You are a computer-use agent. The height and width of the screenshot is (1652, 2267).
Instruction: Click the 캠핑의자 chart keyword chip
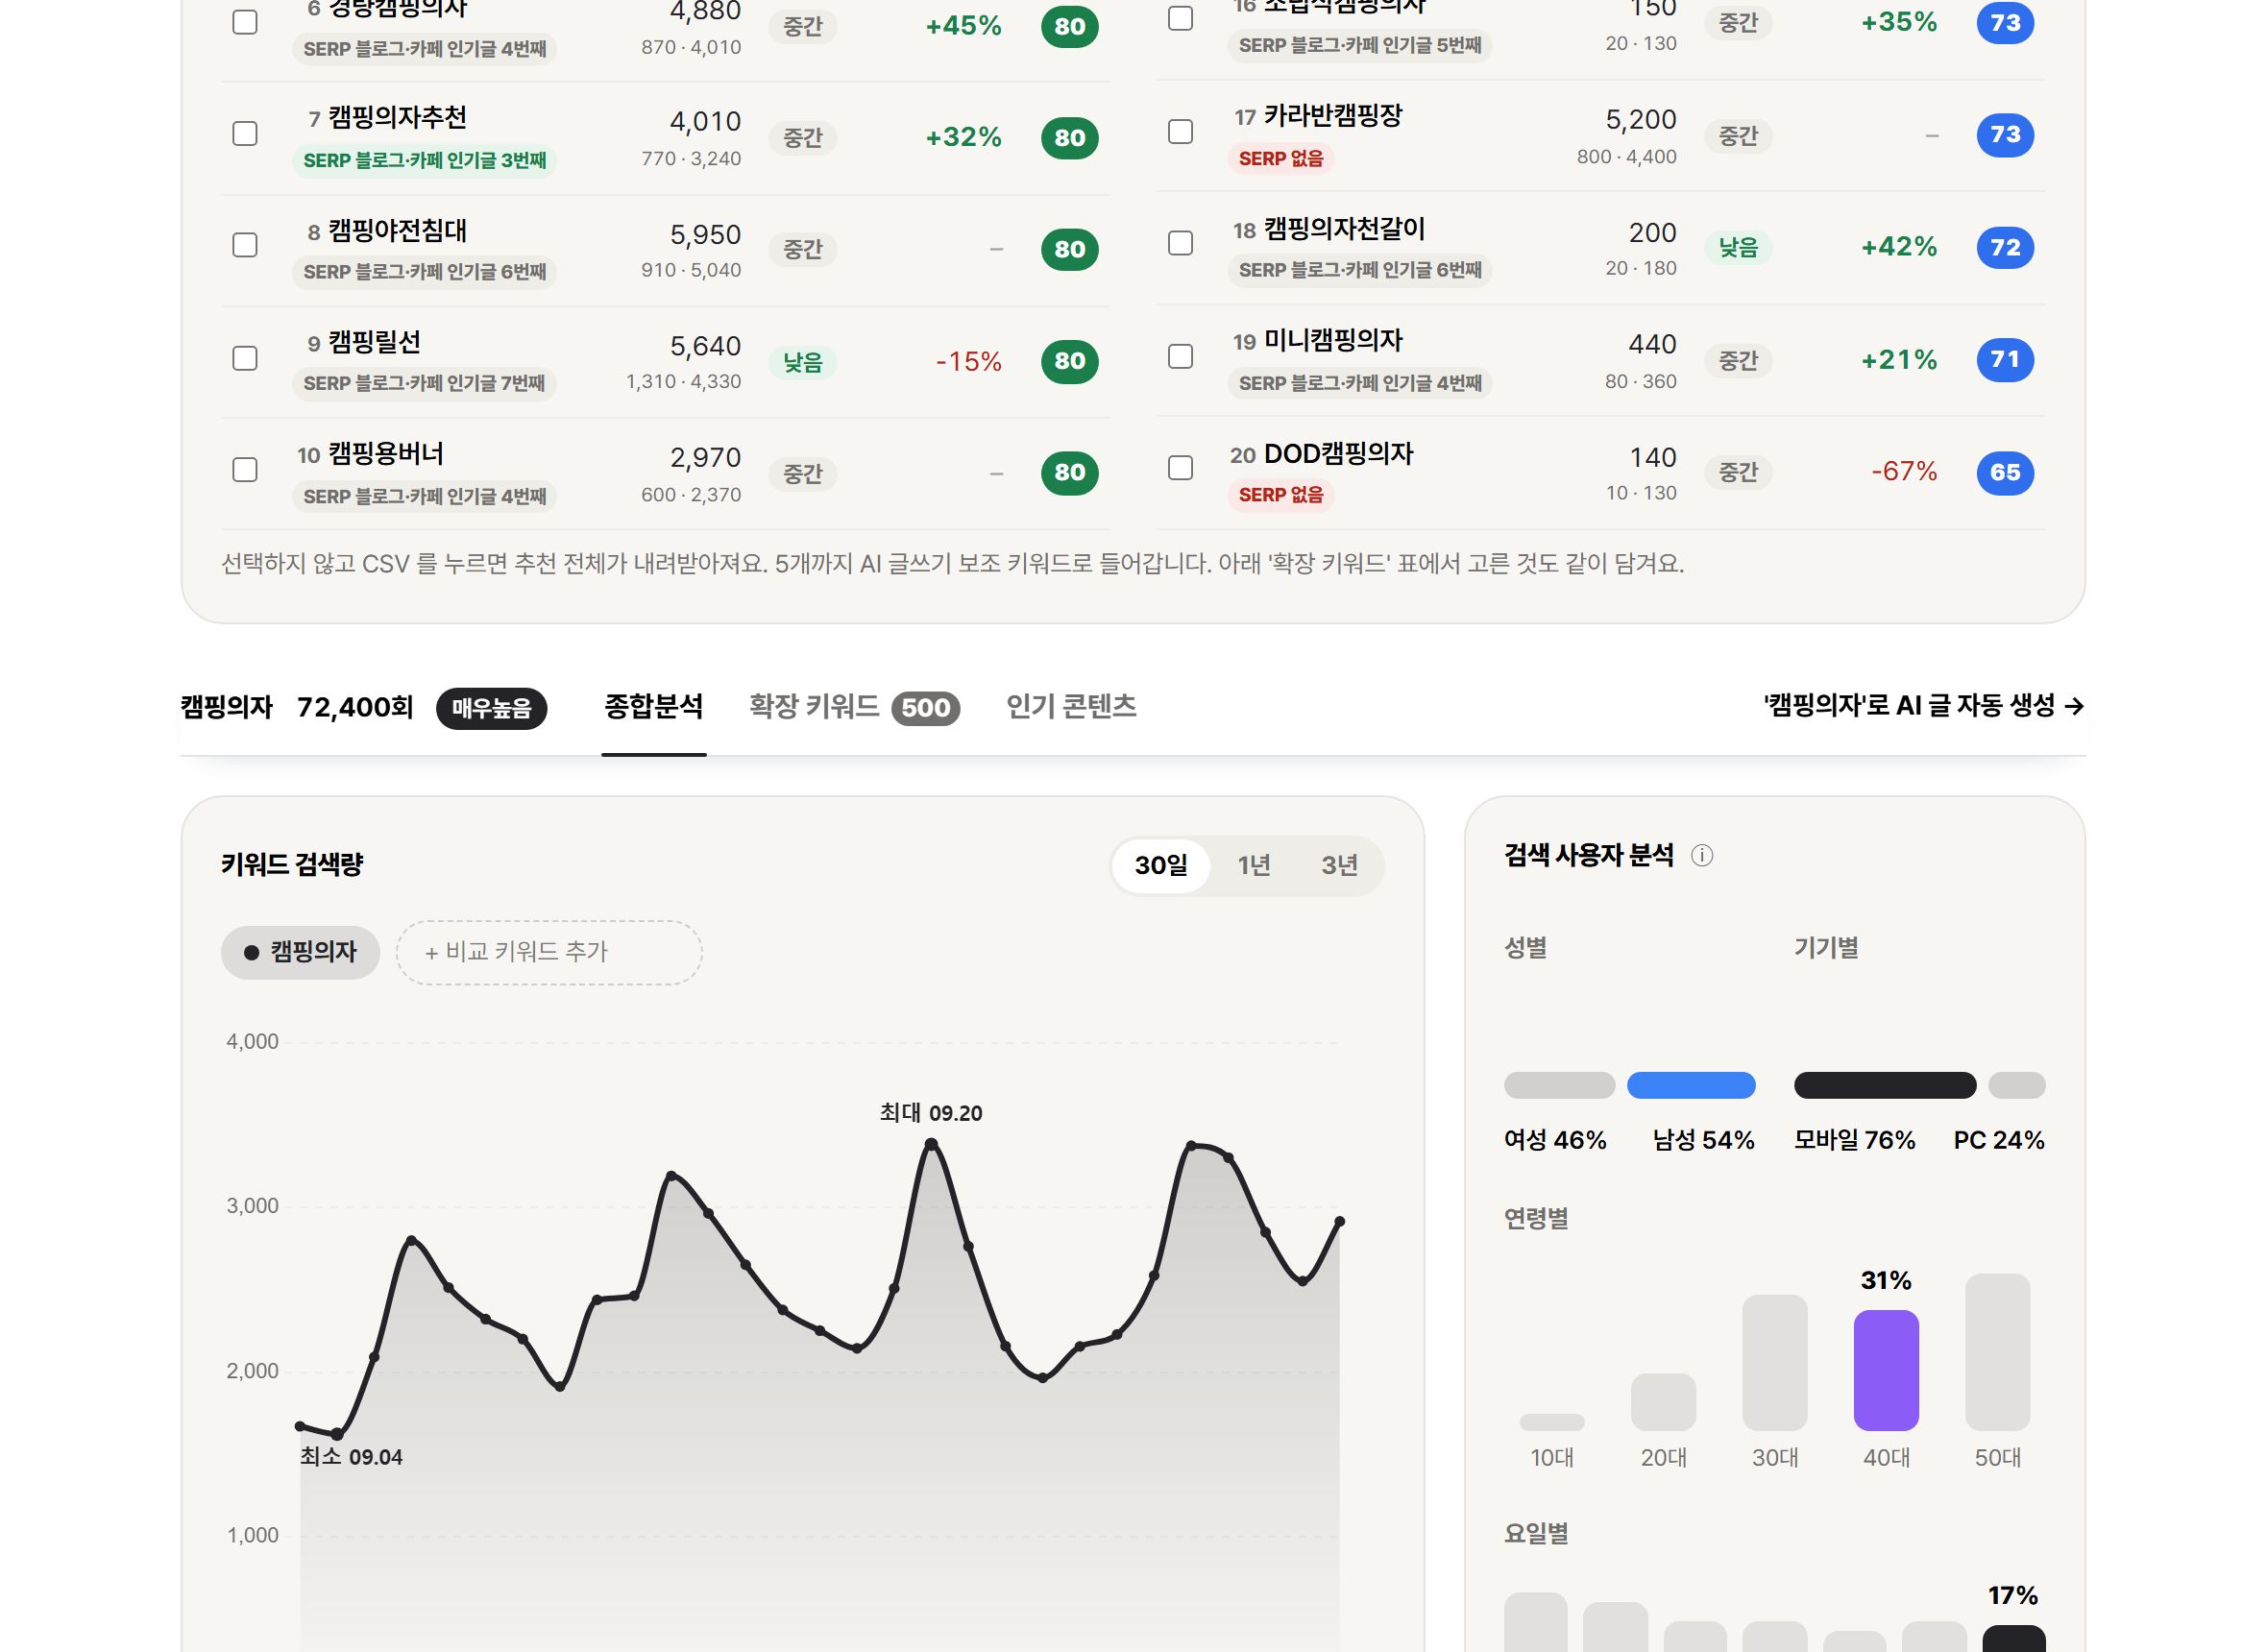coord(300,952)
